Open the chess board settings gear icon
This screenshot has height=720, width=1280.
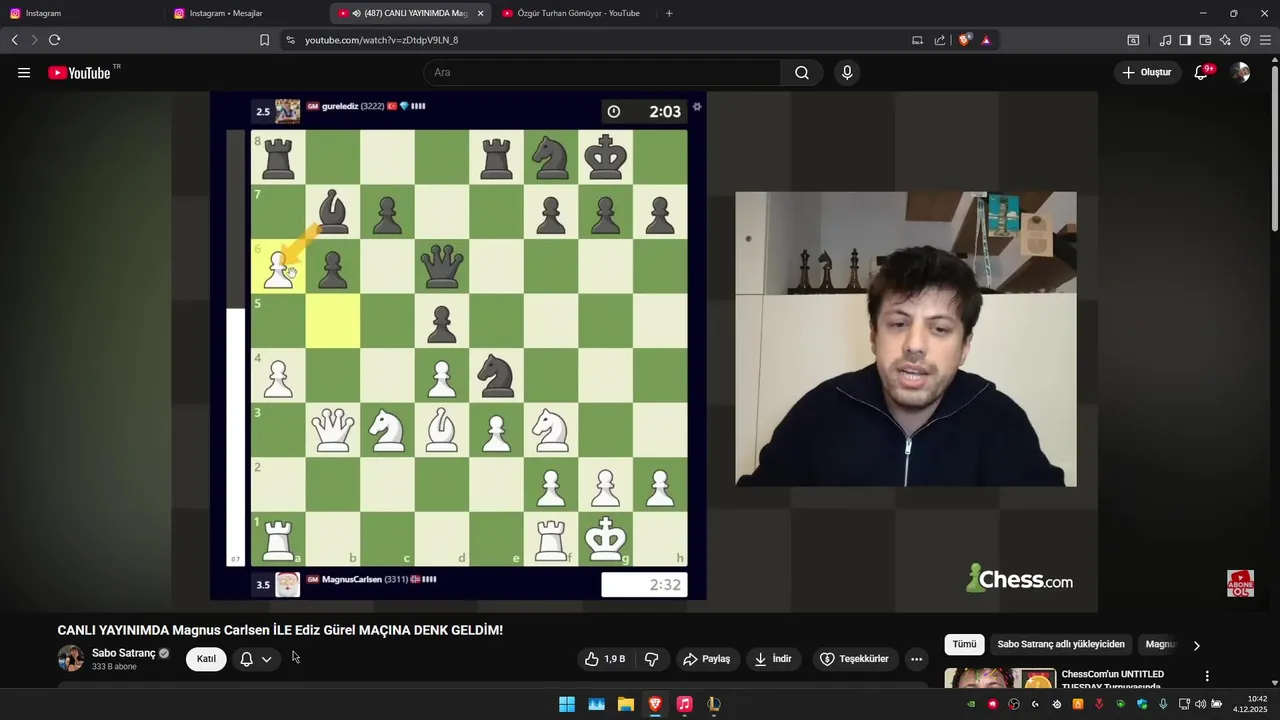tap(697, 107)
